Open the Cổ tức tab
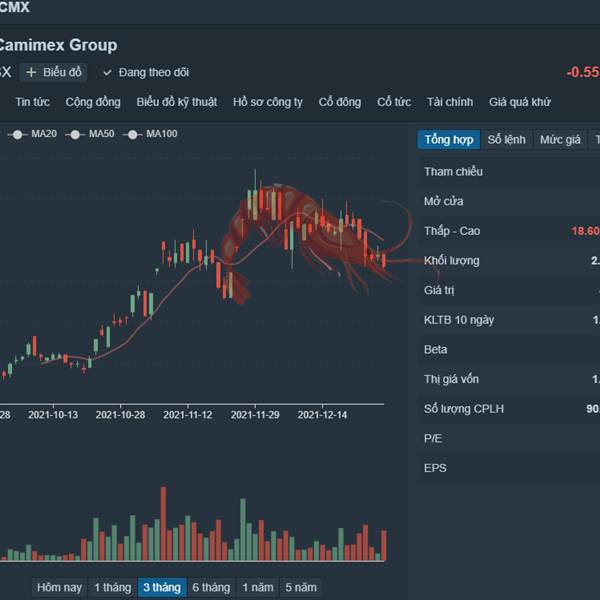The height and width of the screenshot is (600, 600). point(394,102)
